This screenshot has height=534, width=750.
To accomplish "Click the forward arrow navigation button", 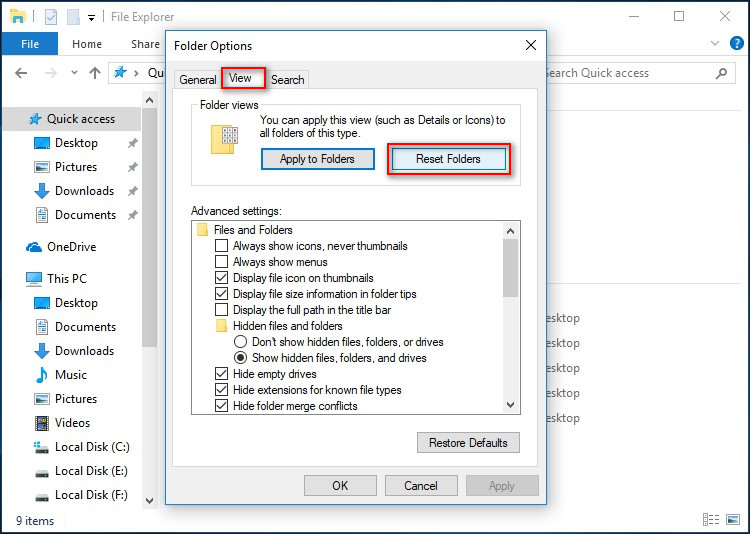I will (50, 73).
